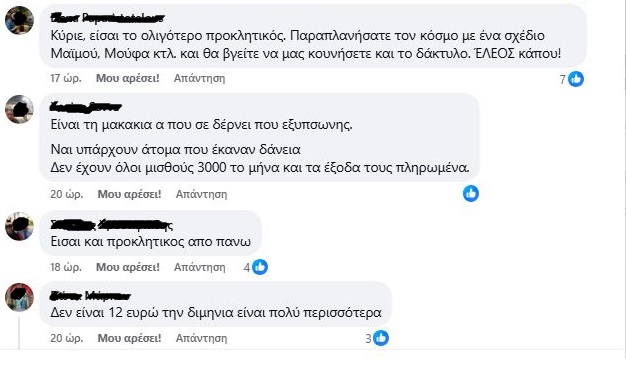
Task: Like the comment about 3000 monthly salaries
Action: pos(129,194)
